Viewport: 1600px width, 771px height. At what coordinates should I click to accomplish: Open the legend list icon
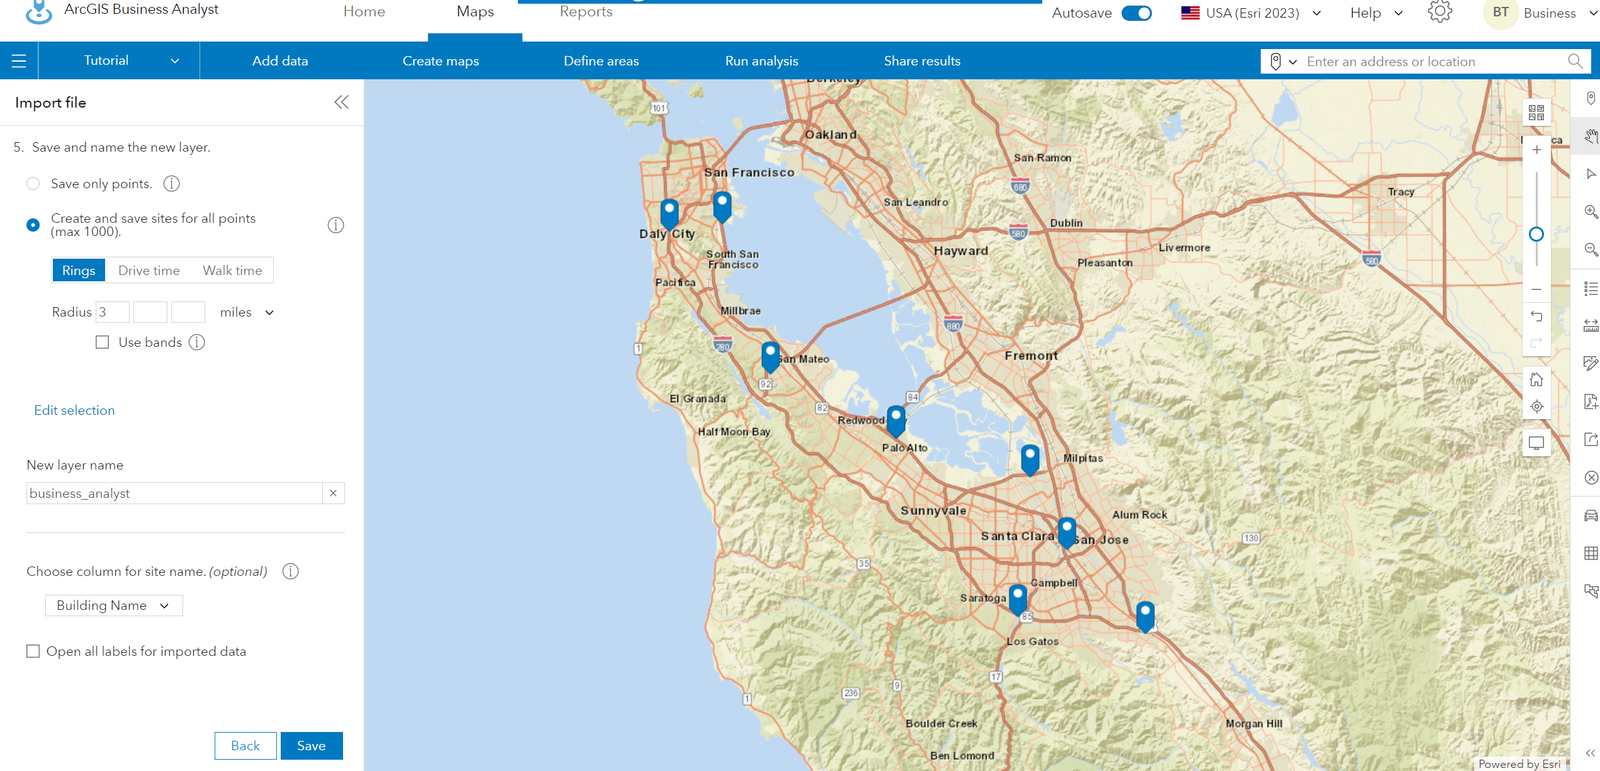[1590, 288]
